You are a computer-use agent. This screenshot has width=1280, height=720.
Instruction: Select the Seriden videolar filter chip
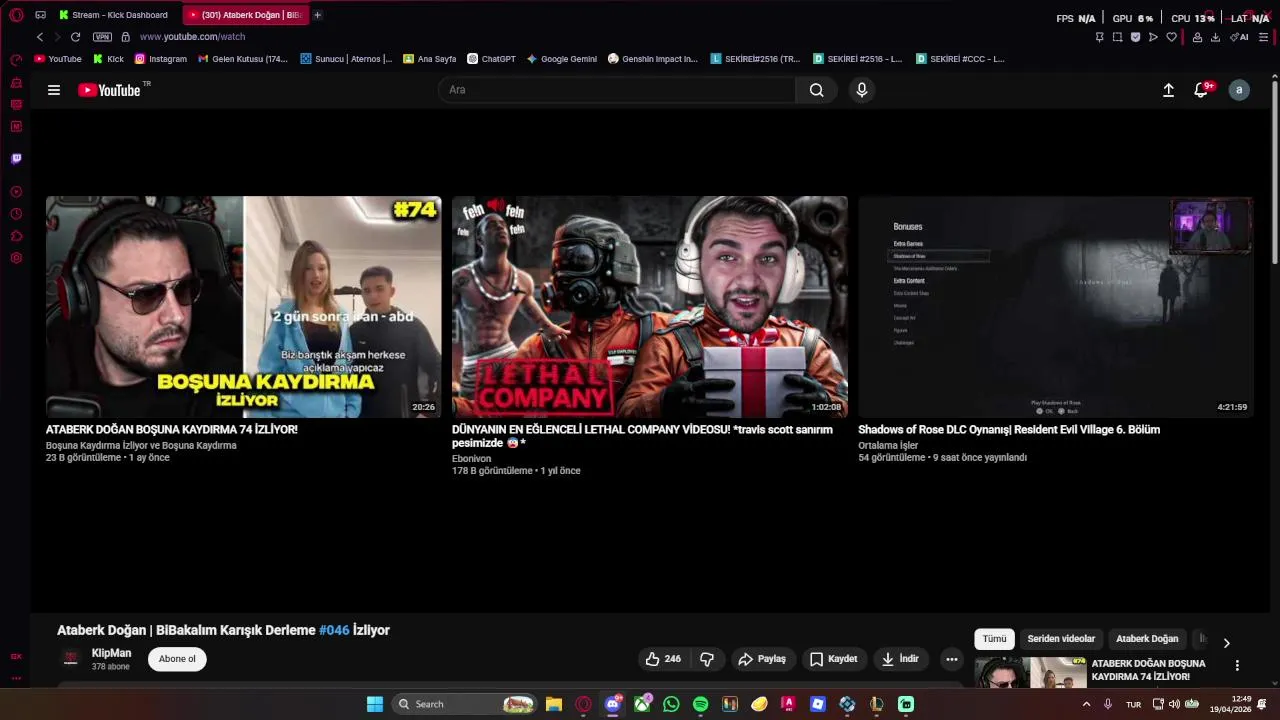pos(1061,639)
